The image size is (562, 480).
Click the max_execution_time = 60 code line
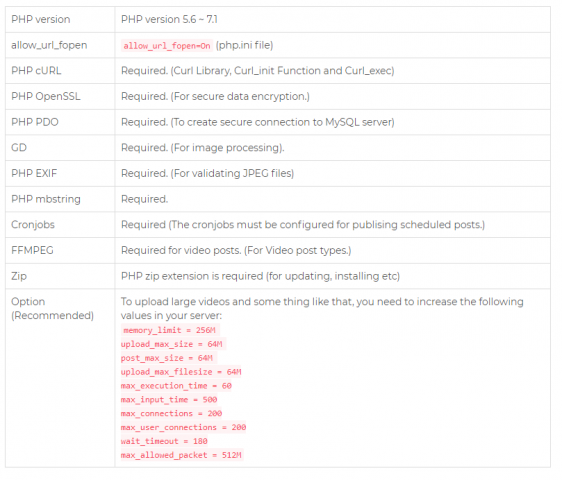(x=176, y=386)
